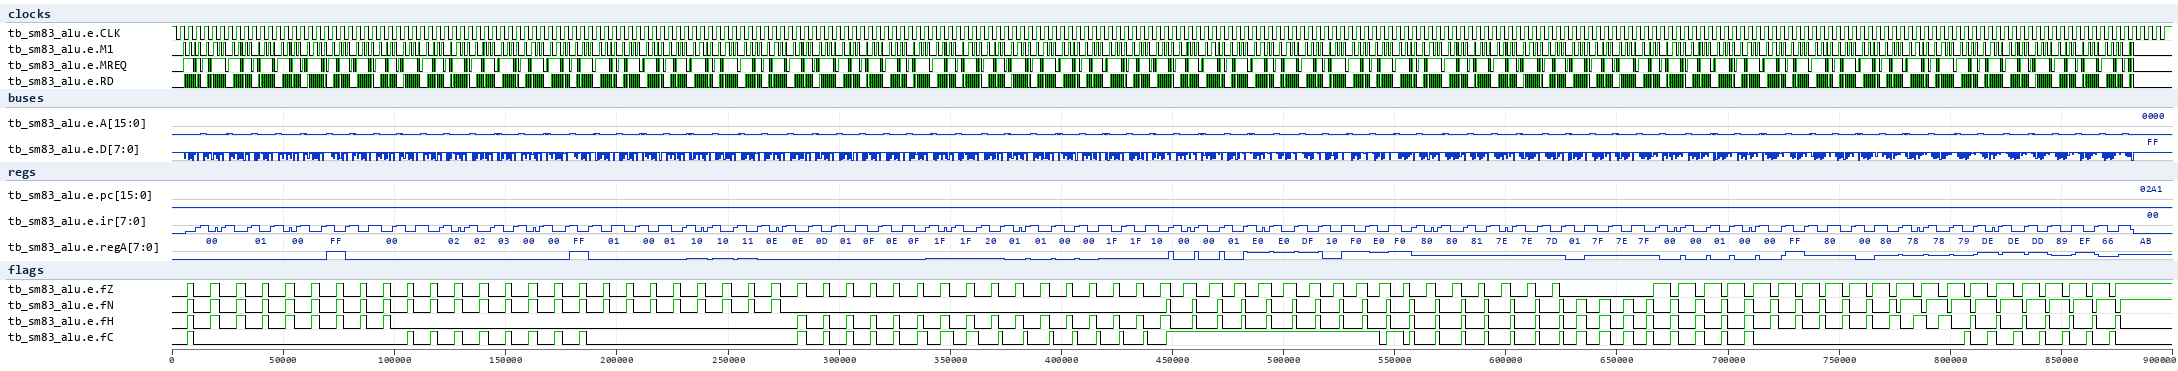2178x371 pixels.
Task: Select bus signal tb_sm83_alu.e.D[7:0]
Action: point(74,149)
